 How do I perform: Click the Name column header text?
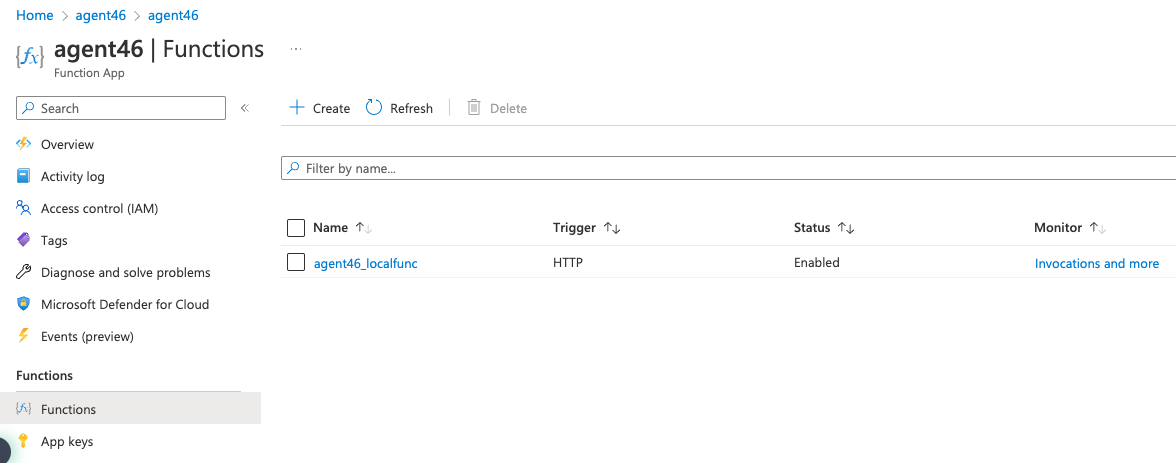(331, 227)
